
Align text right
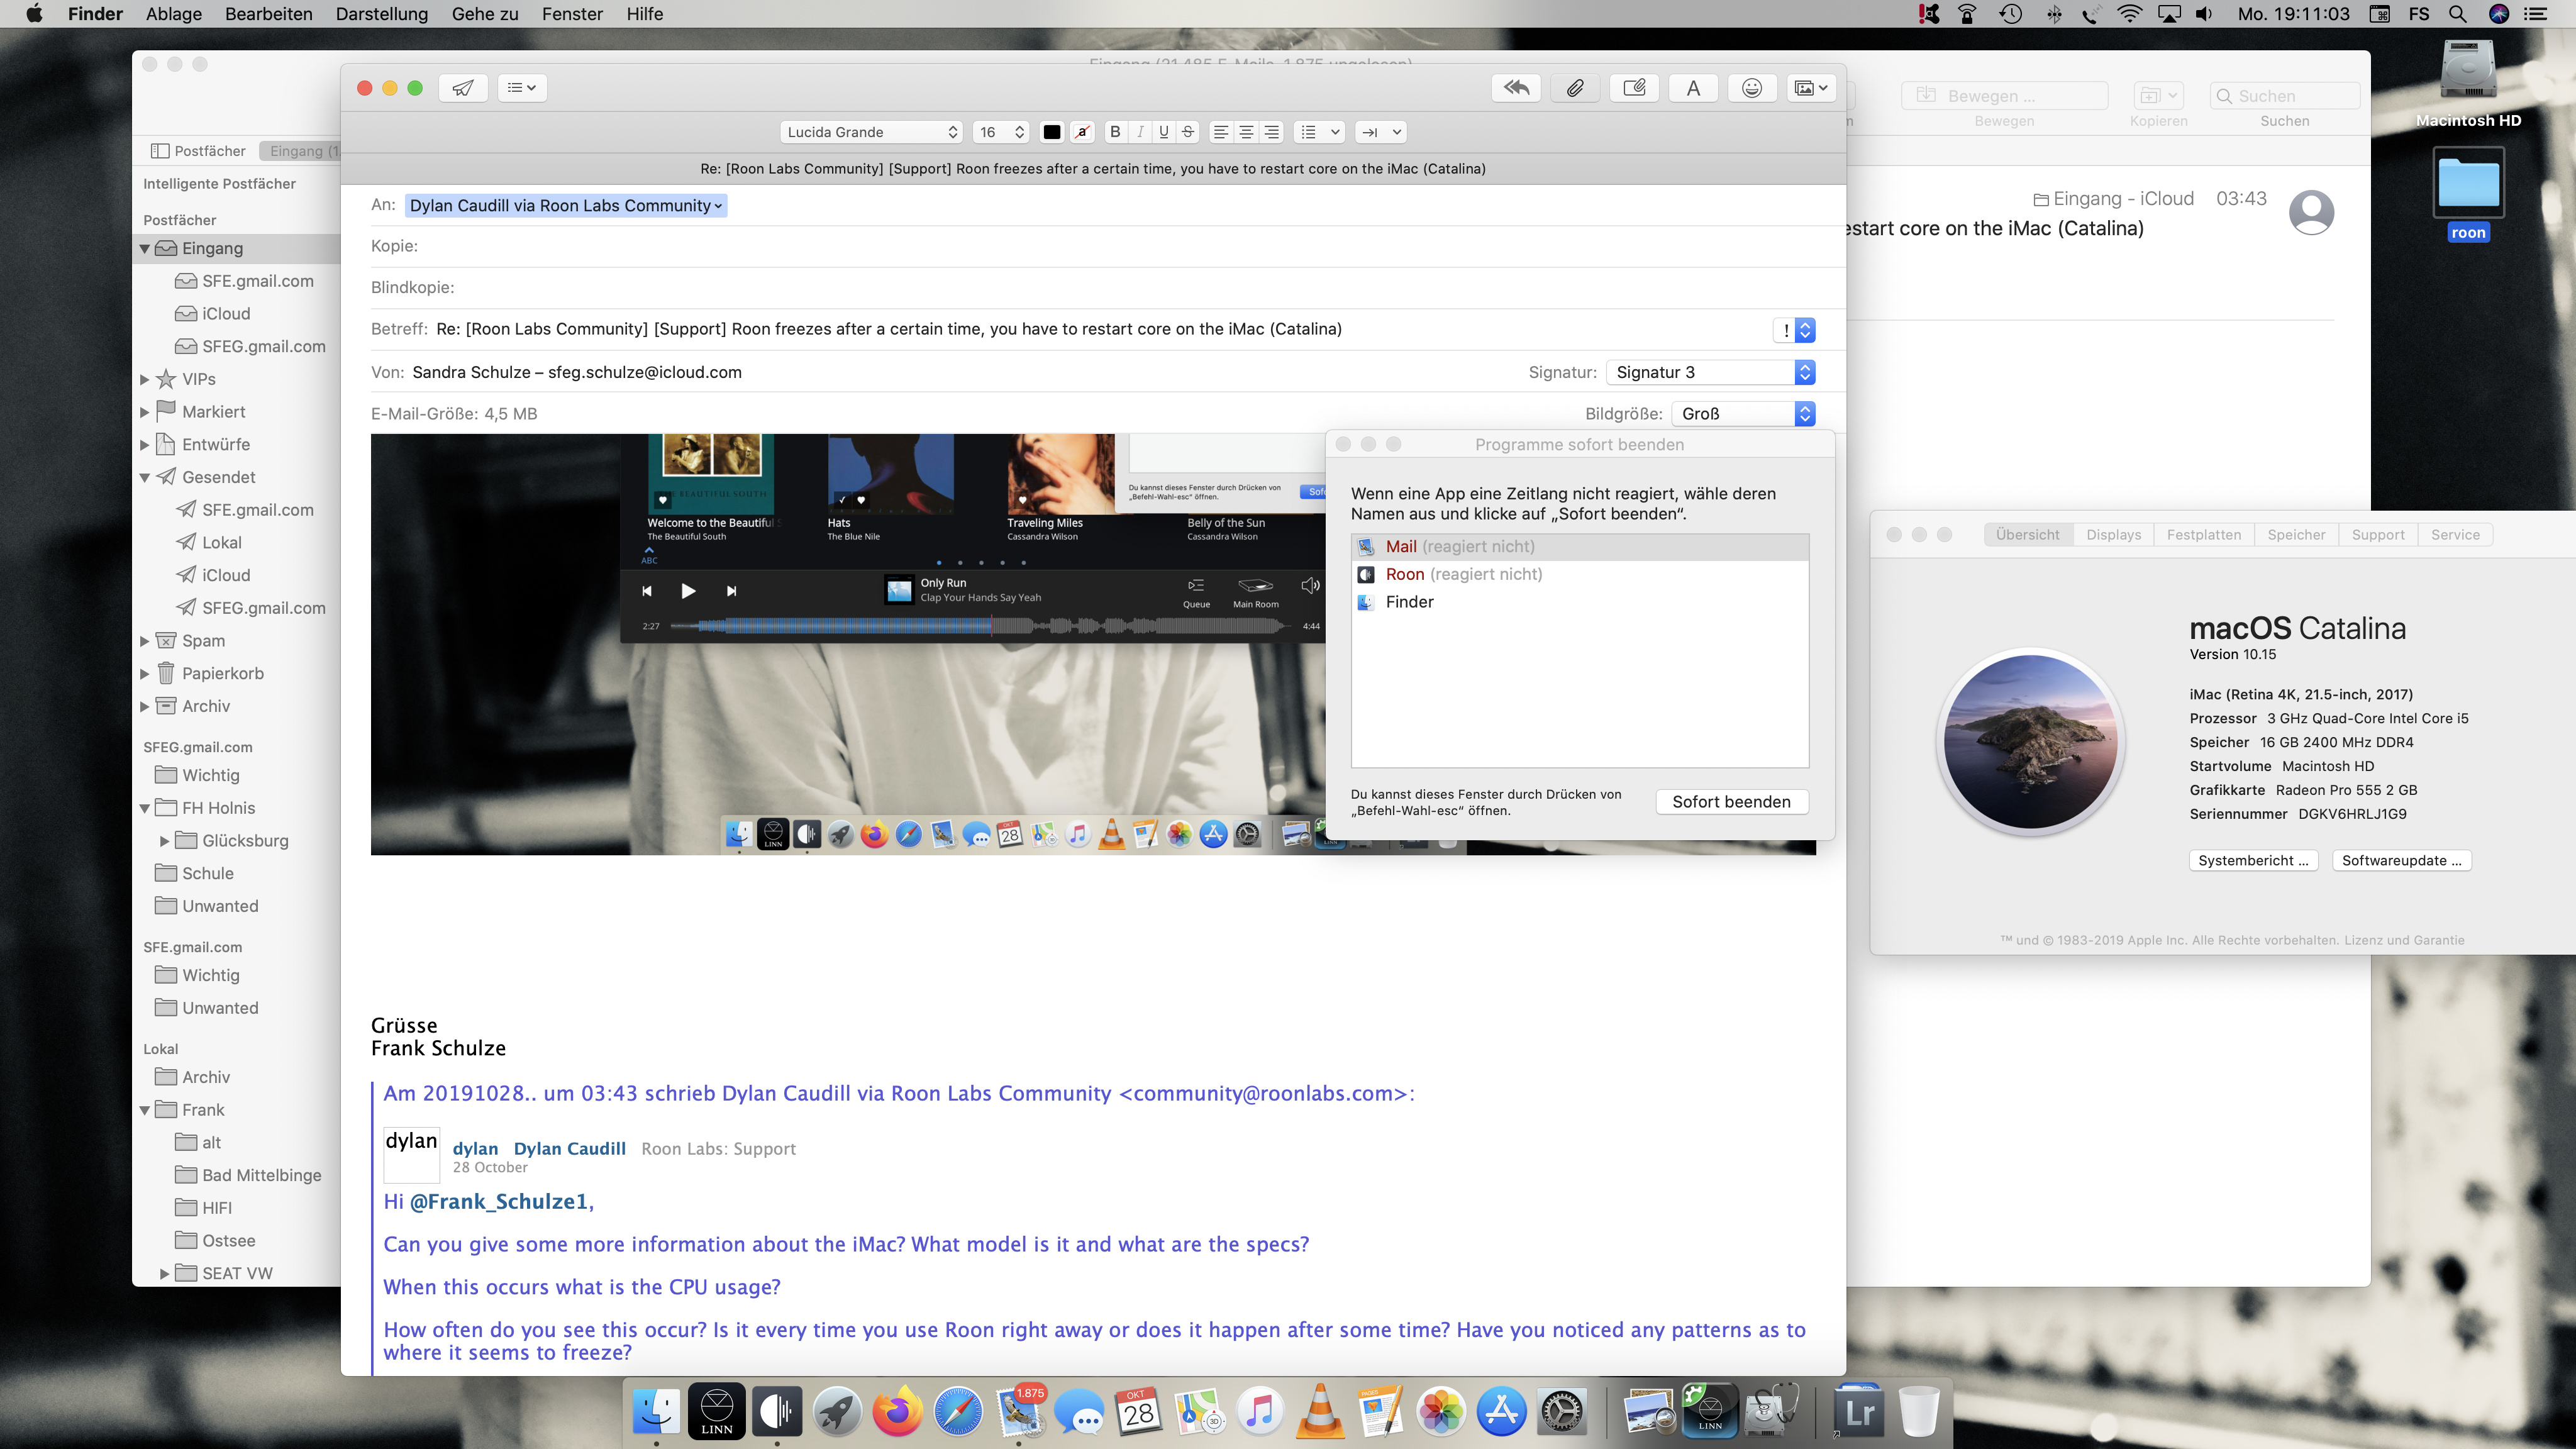pyautogui.click(x=1271, y=132)
